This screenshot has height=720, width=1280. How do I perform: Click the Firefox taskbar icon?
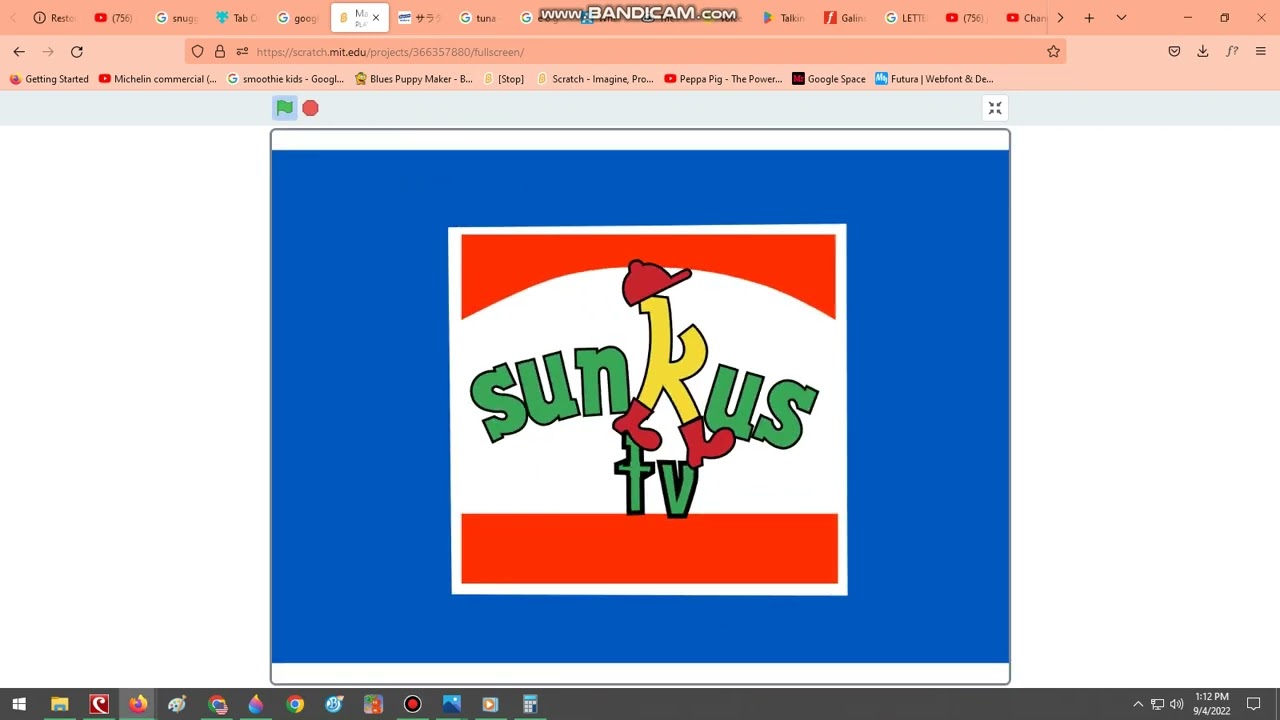coord(137,704)
